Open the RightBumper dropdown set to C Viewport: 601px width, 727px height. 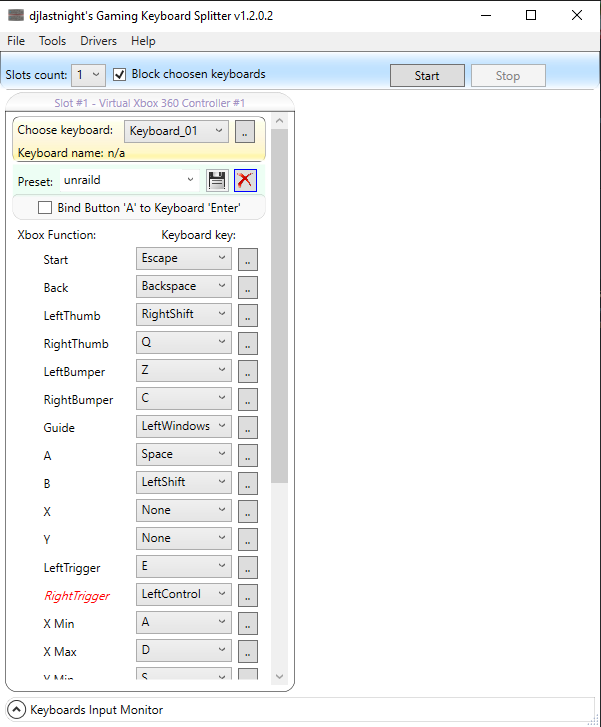184,398
